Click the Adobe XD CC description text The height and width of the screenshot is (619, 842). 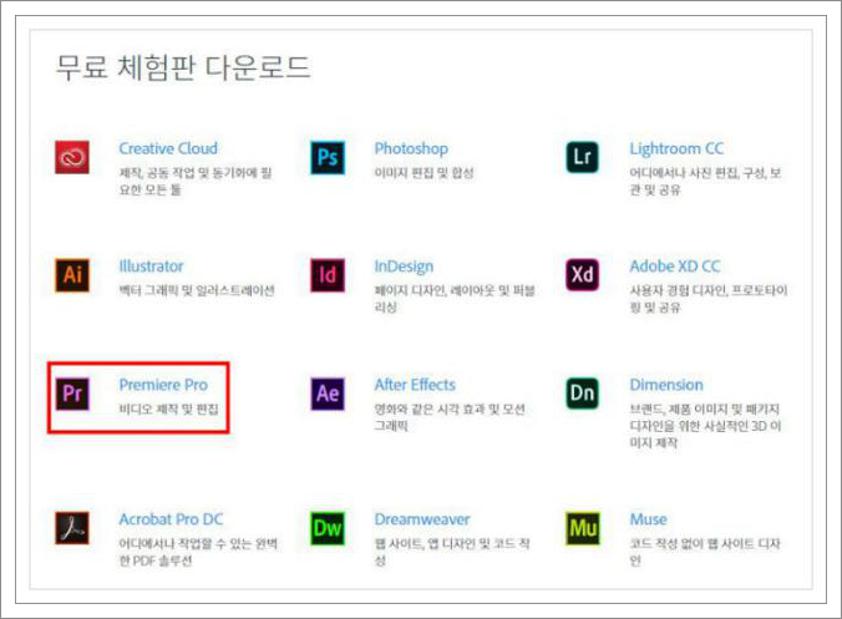(708, 299)
